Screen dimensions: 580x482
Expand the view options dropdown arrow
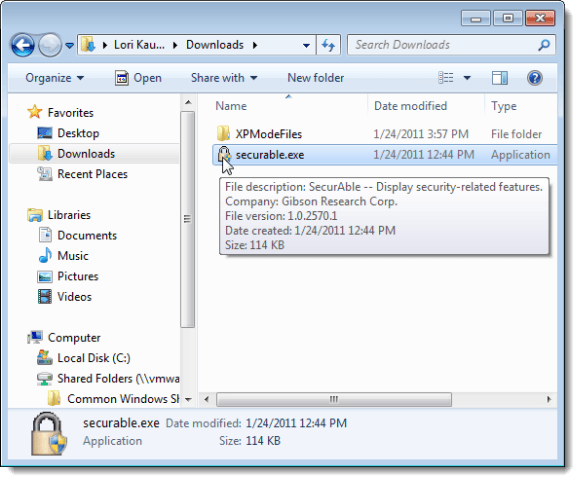(x=467, y=78)
